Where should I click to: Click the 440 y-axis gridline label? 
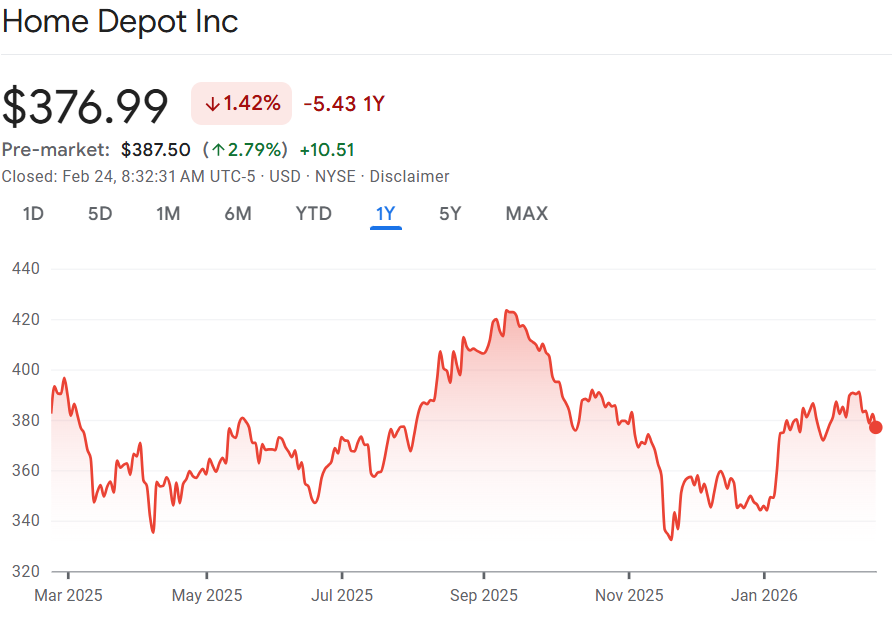(25, 269)
